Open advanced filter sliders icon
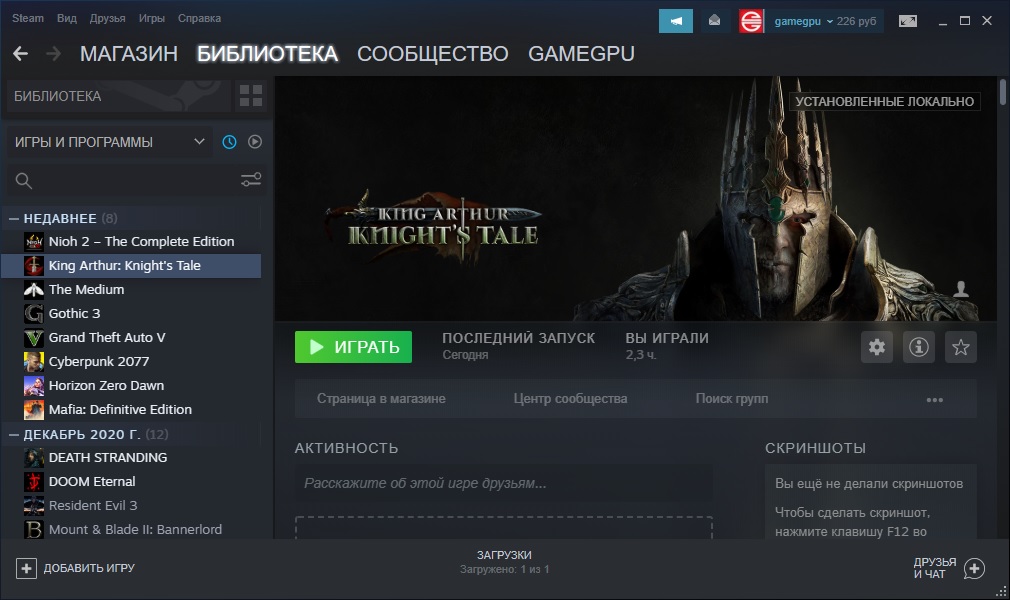The height and width of the screenshot is (600, 1010). (251, 180)
